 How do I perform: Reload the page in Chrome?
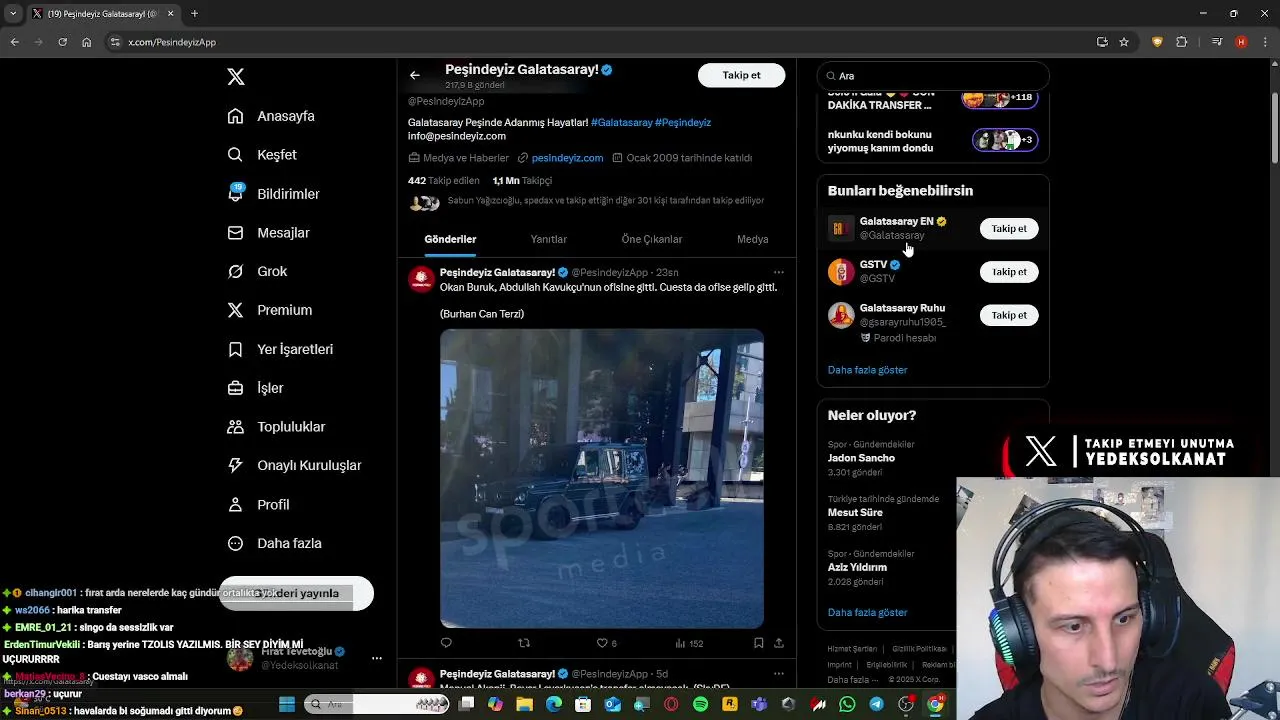pyautogui.click(x=62, y=42)
